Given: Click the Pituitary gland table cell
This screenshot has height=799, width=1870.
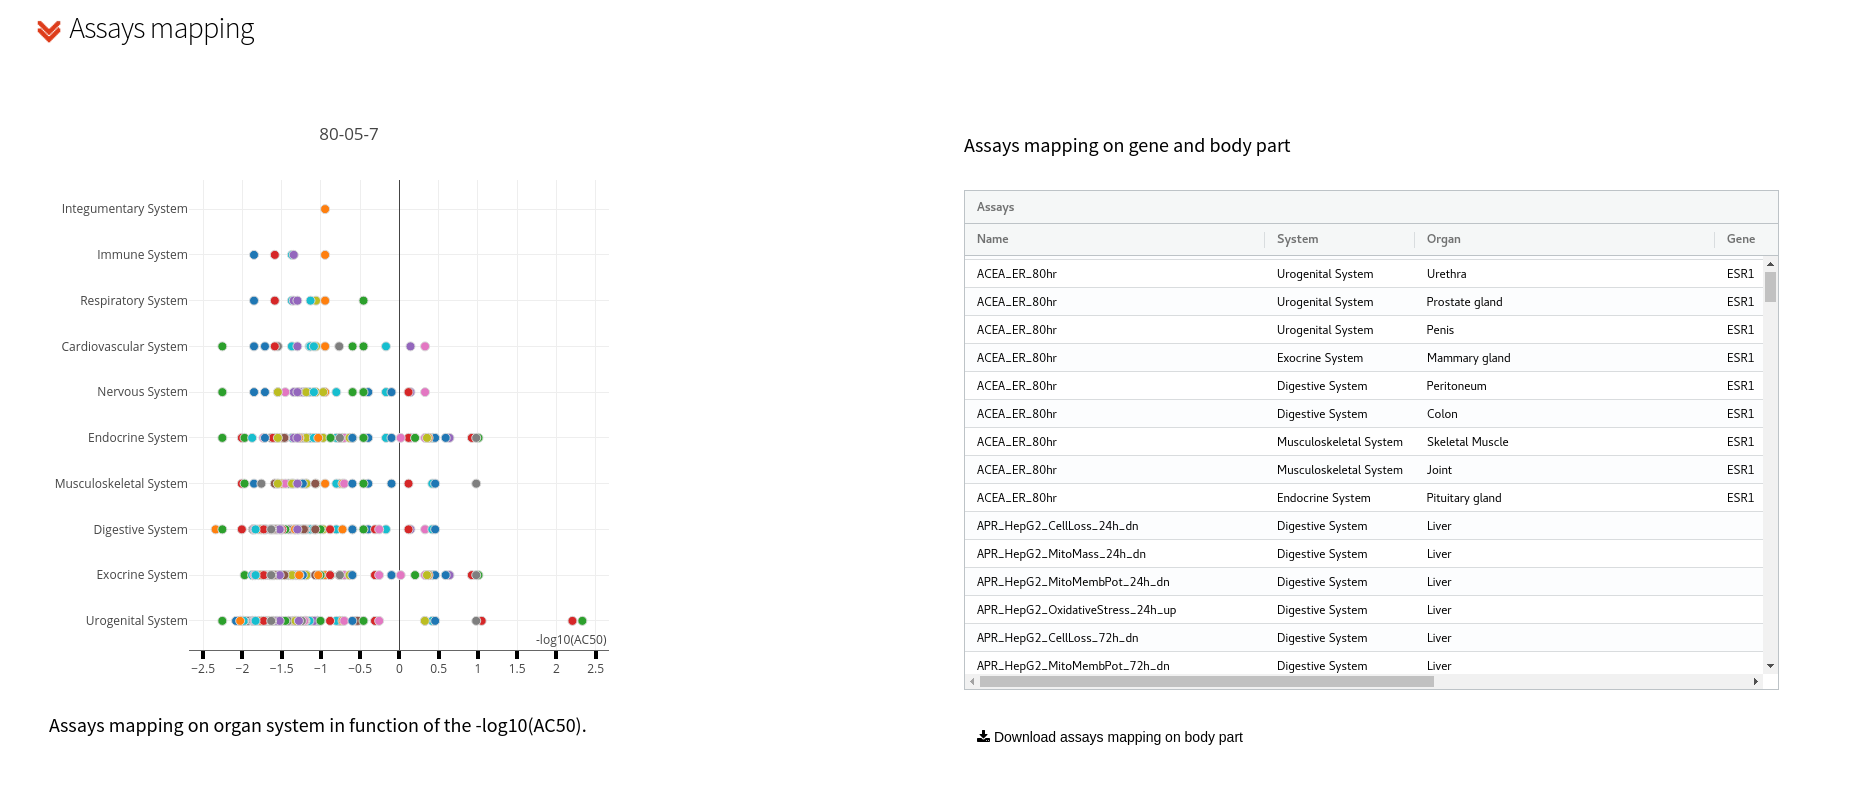Looking at the screenshot, I should 1463,498.
